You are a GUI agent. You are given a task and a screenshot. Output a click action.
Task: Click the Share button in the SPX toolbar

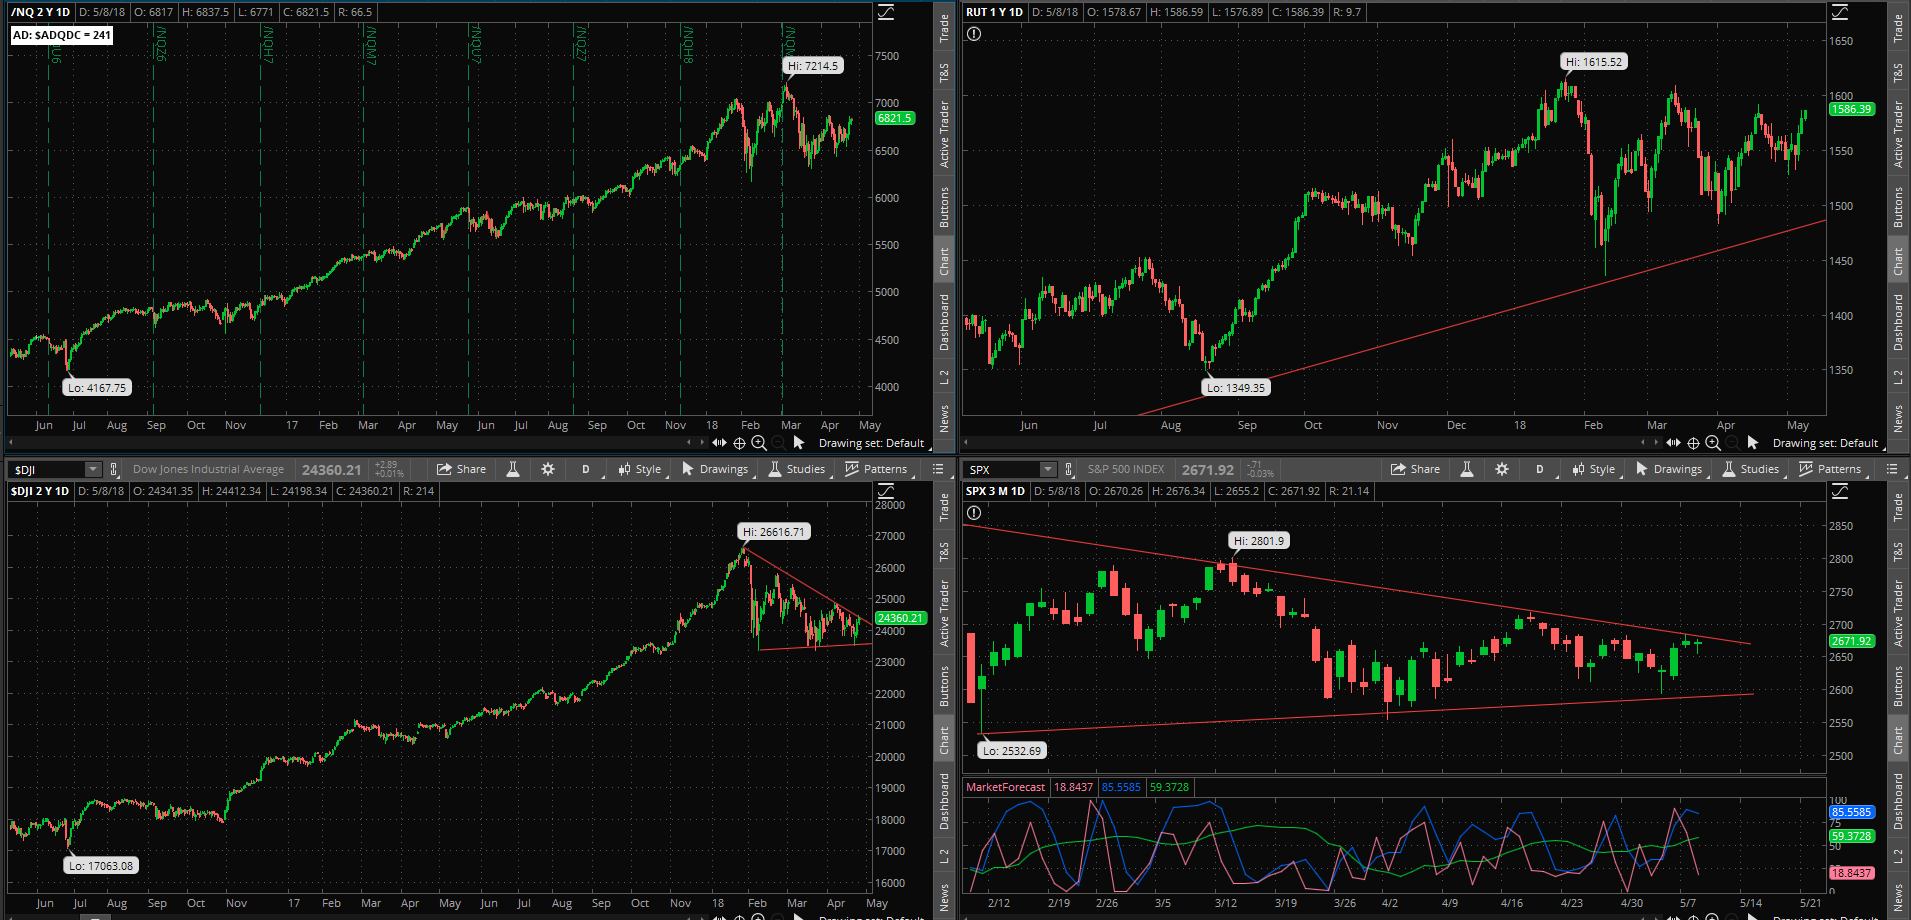coord(1415,469)
